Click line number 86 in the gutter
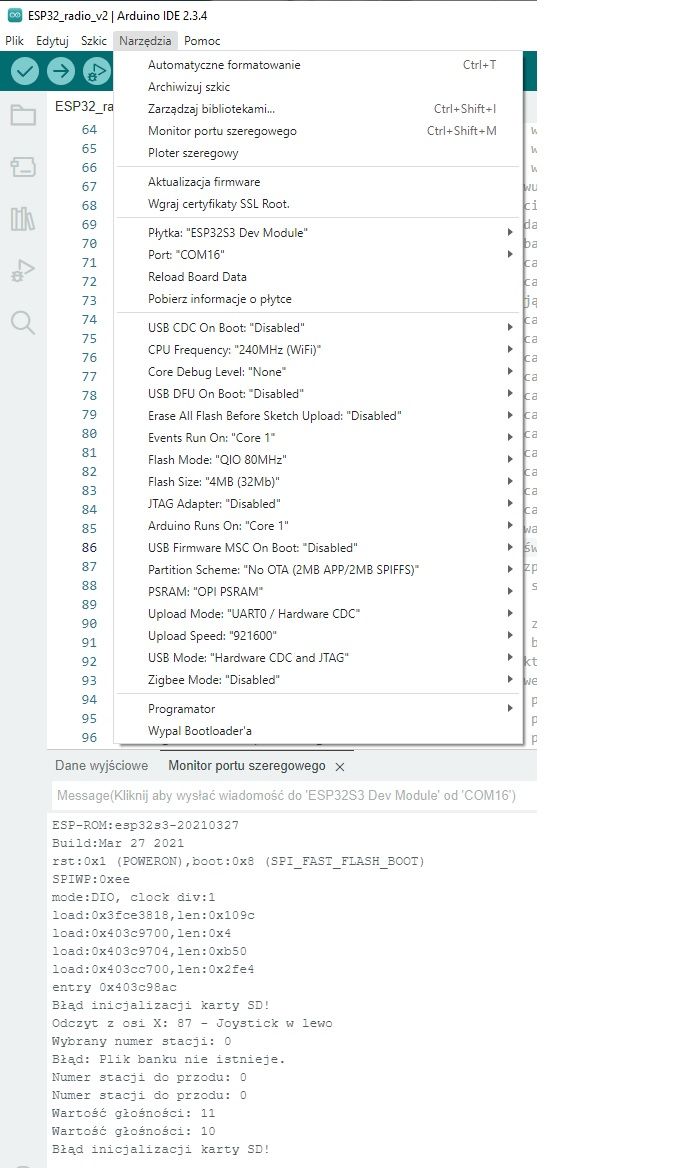This screenshot has height=1168, width=686. point(89,548)
